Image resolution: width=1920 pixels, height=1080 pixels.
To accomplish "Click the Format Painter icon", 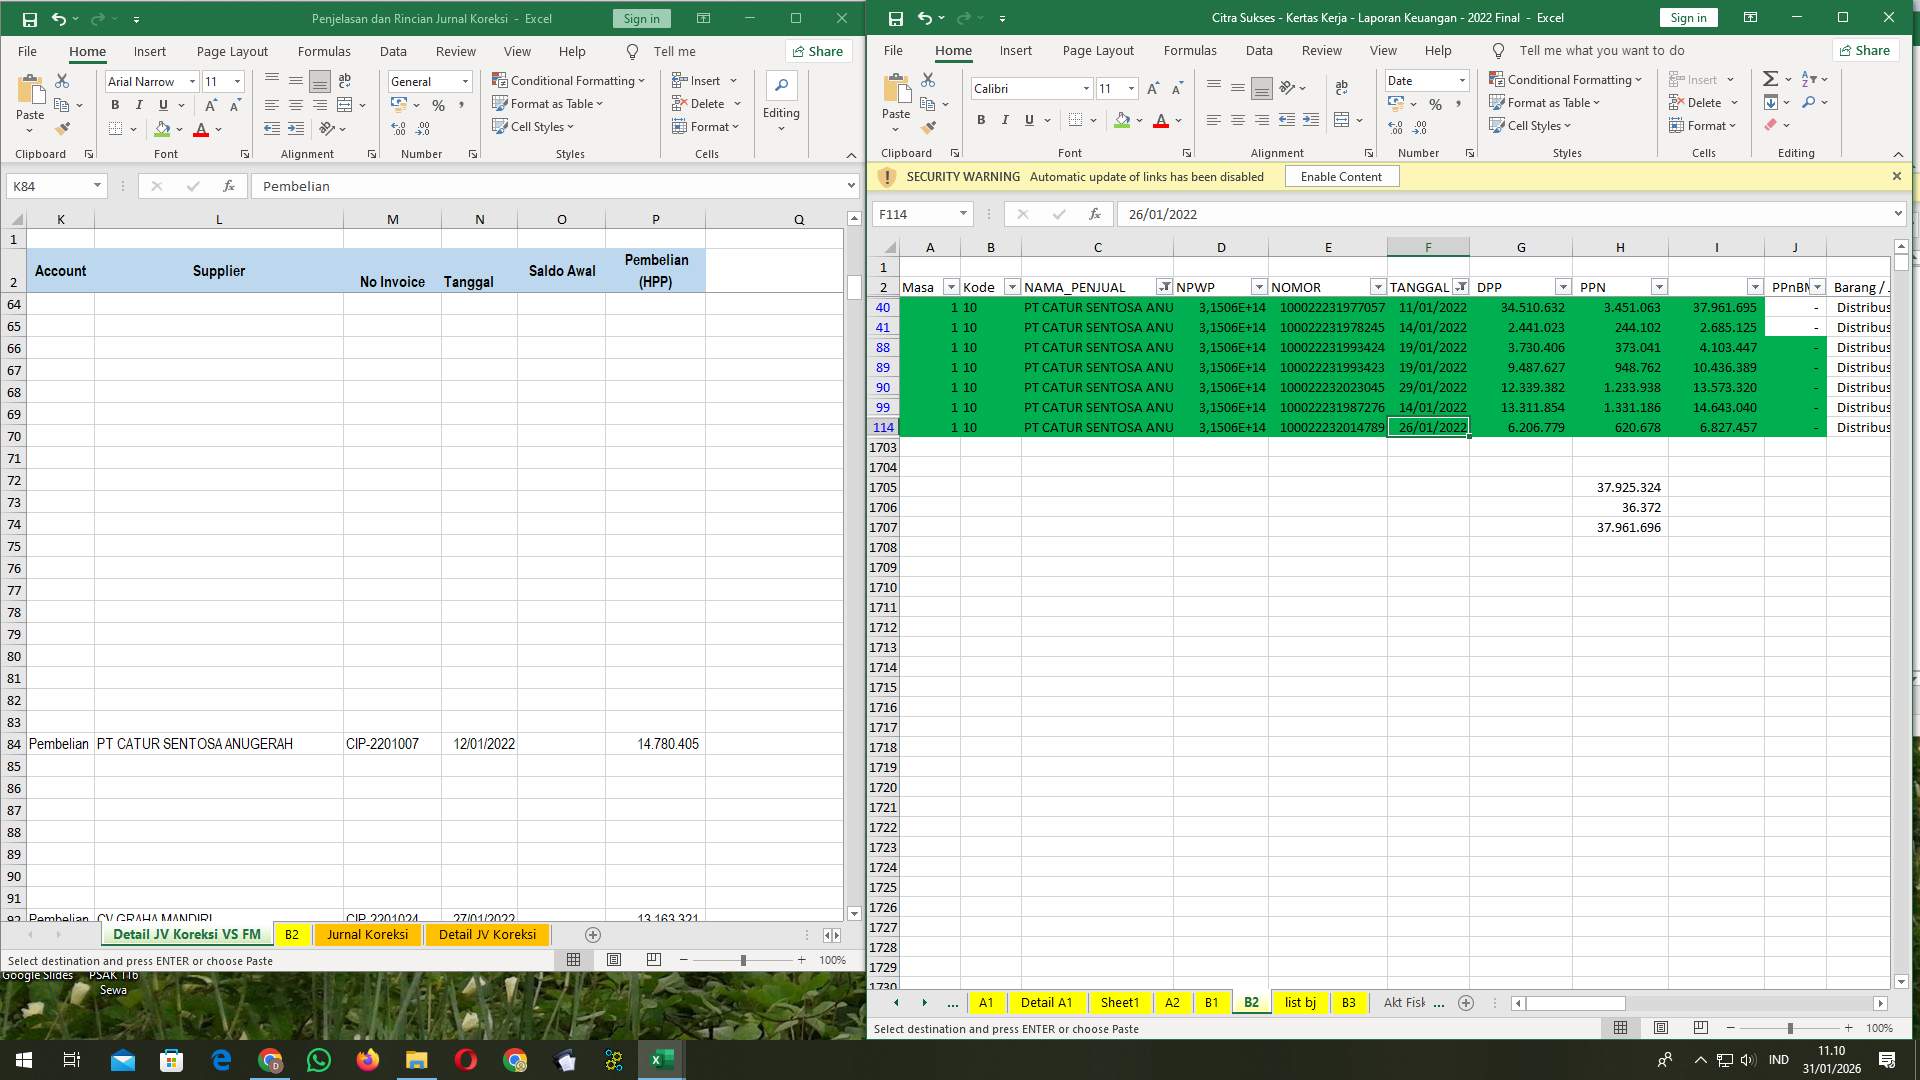I will (63, 128).
